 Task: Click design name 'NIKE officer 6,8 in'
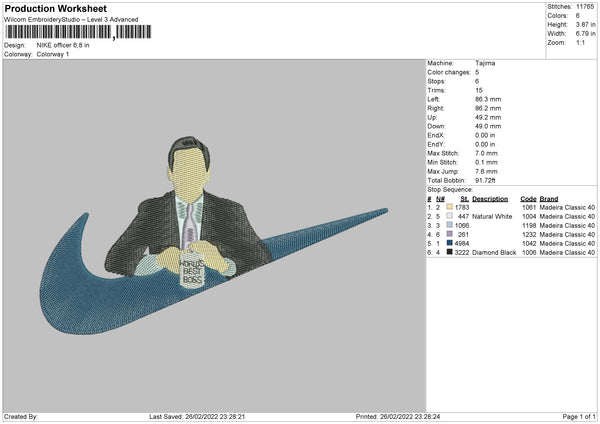(63, 45)
